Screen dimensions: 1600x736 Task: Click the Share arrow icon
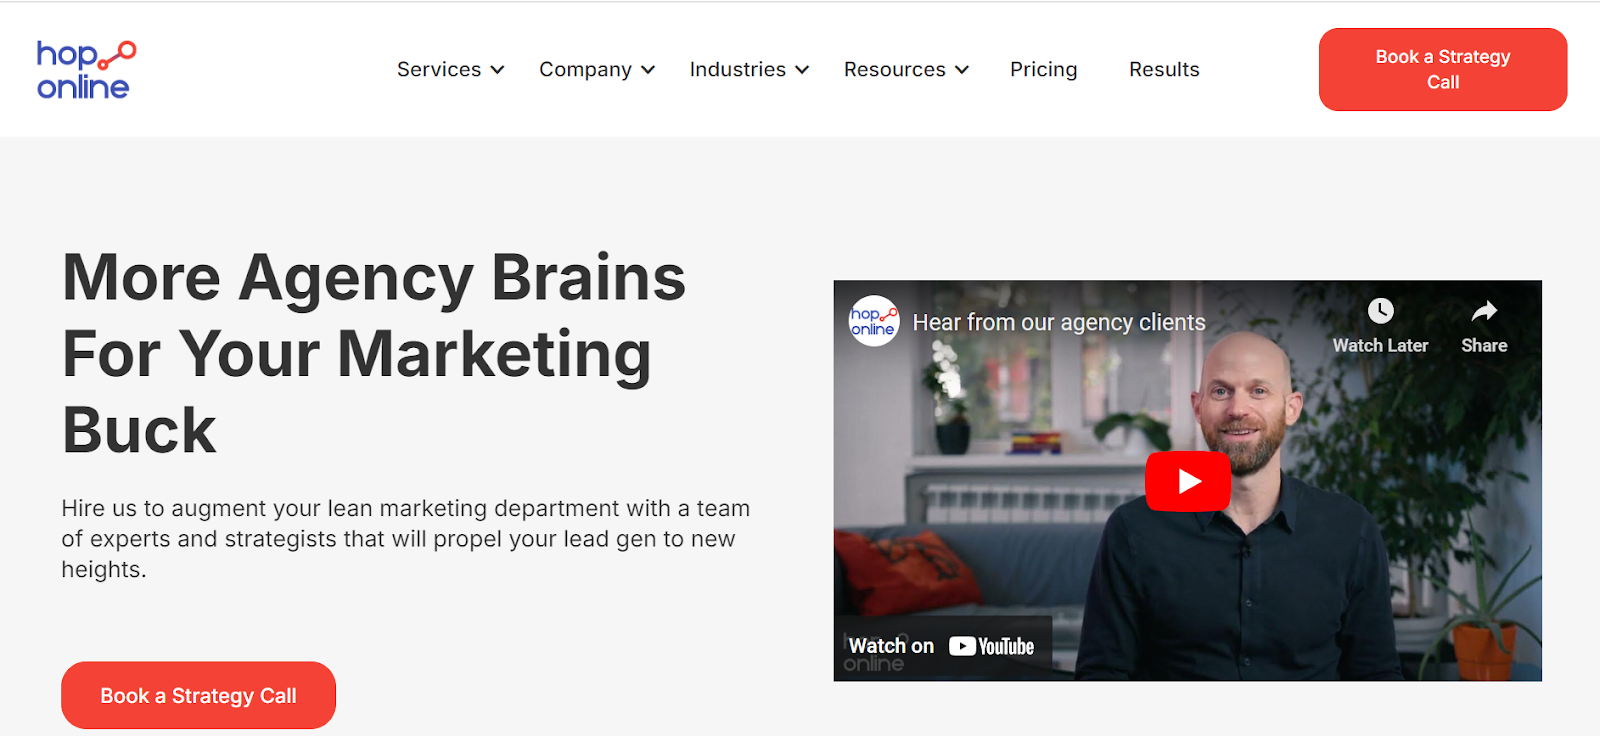pyautogui.click(x=1484, y=311)
